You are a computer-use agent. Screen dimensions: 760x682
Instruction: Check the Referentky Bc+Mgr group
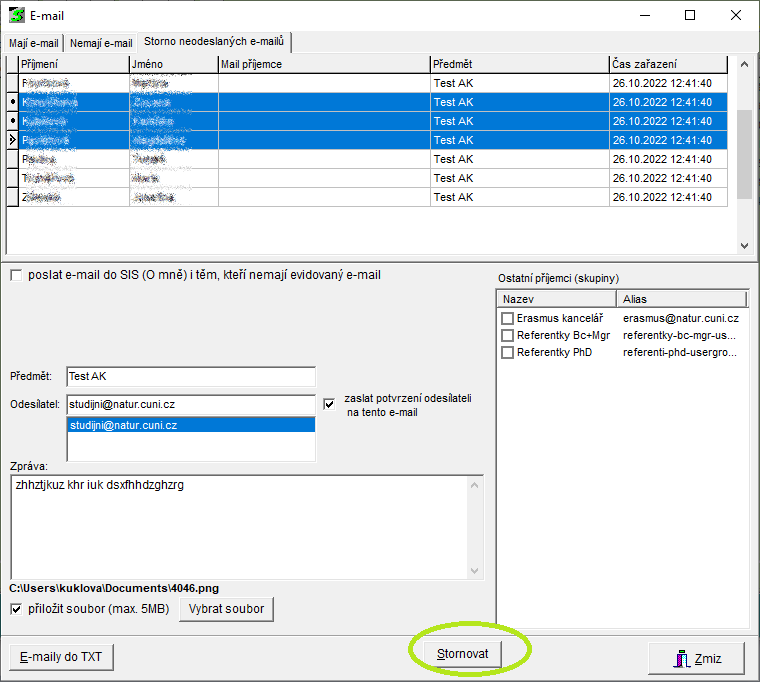(x=508, y=335)
